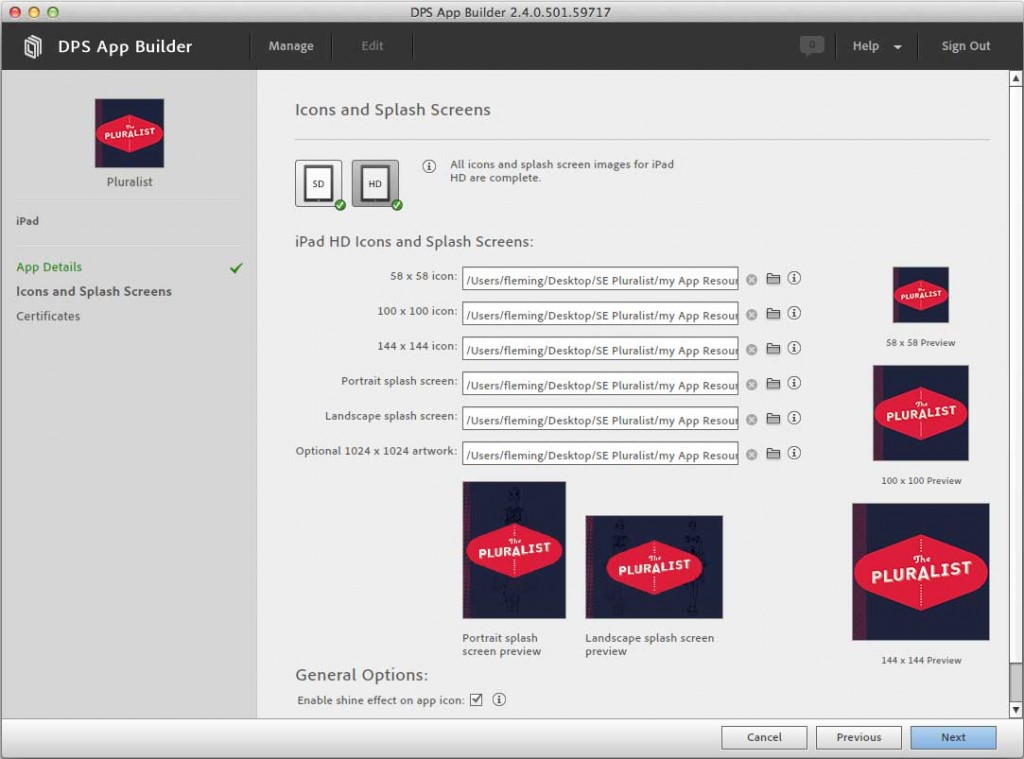Click the Landscape splash screen preview image
1024x759 pixels.
[654, 567]
